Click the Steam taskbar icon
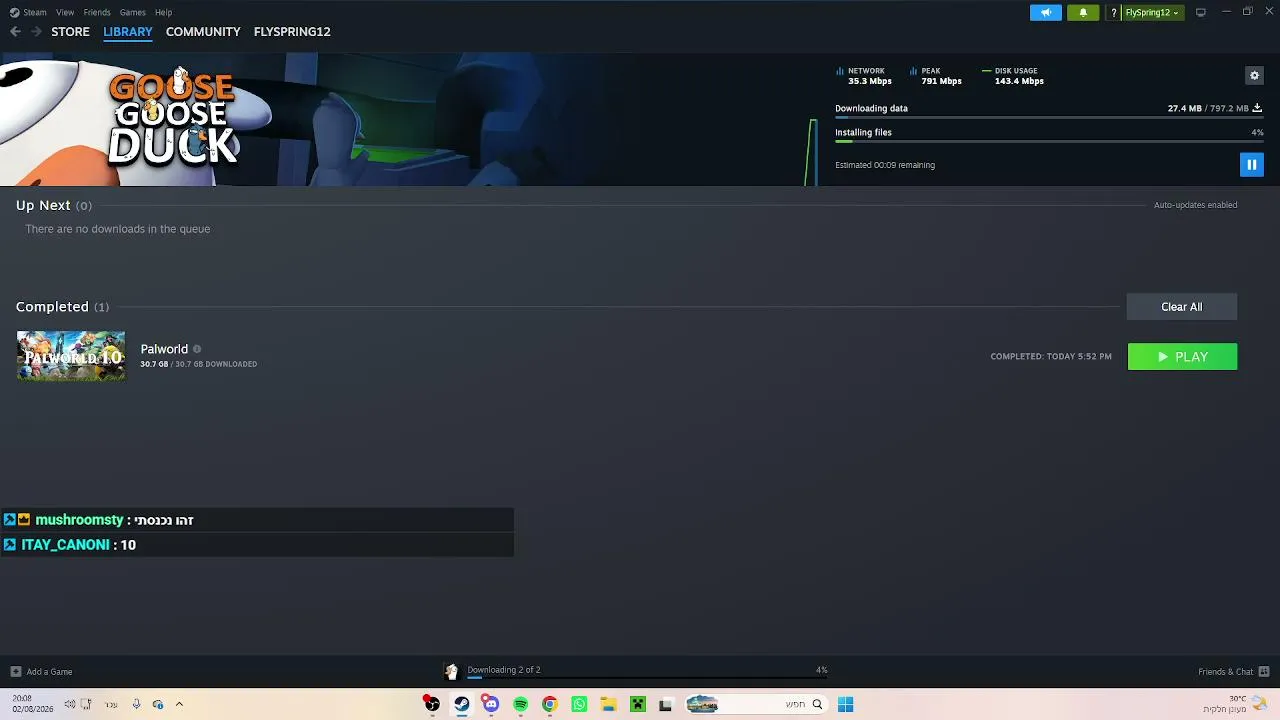 pyautogui.click(x=461, y=704)
